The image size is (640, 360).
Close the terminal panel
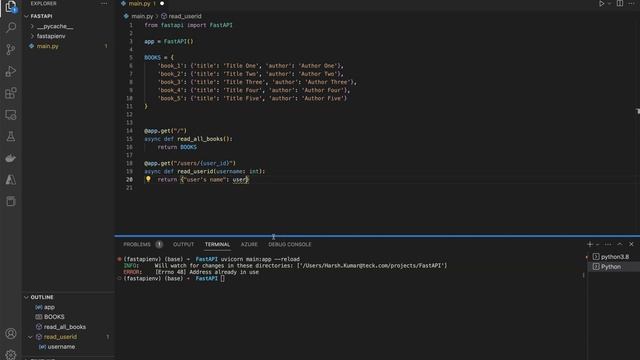[x=631, y=244]
